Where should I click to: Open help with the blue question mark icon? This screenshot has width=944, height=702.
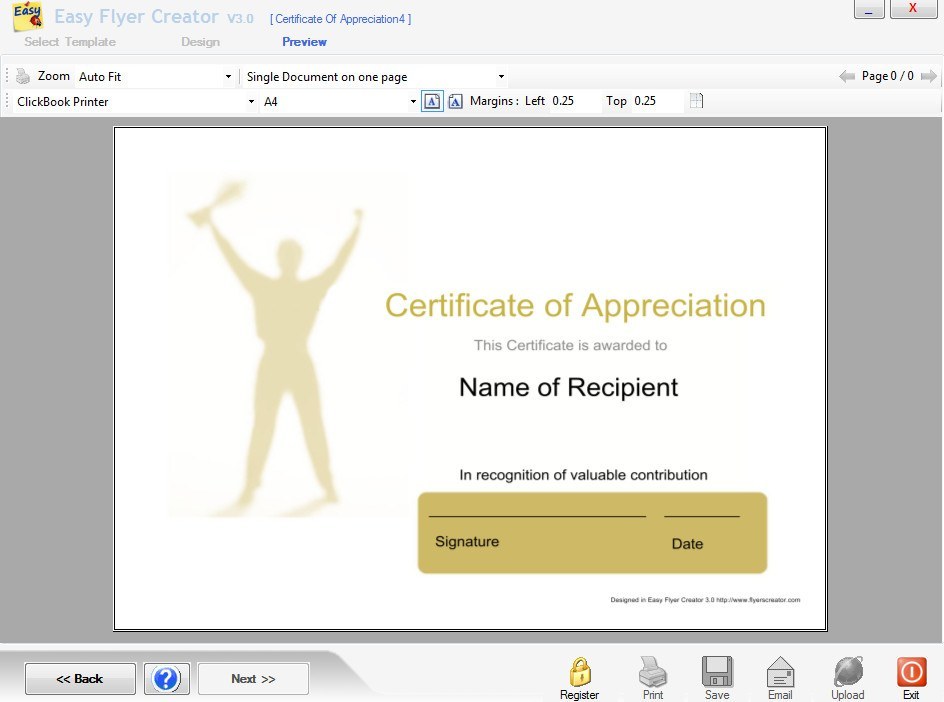coord(166,679)
